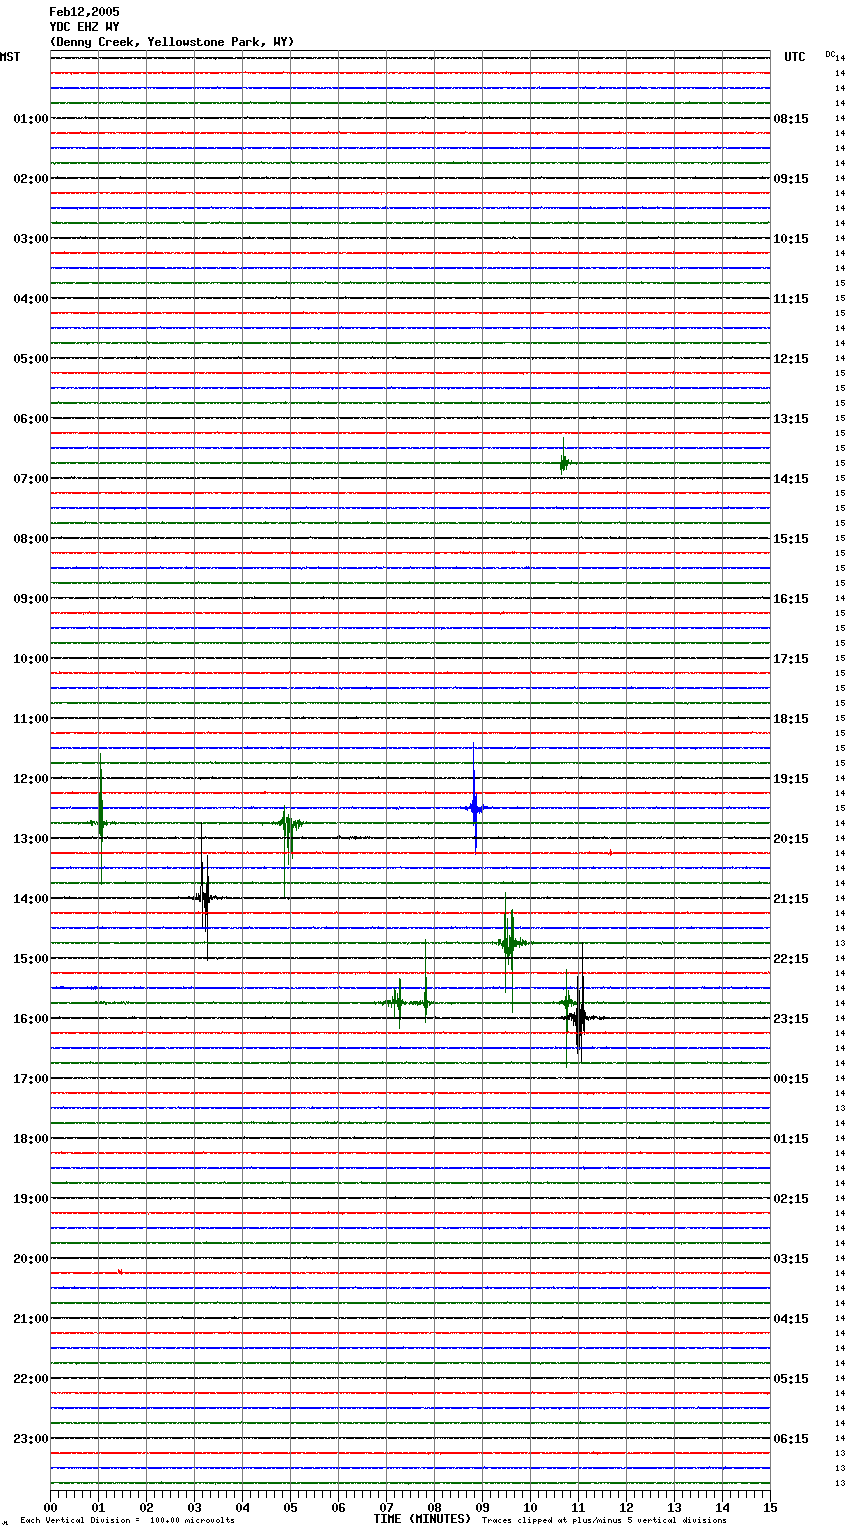Click the TIME (MINUTES) axis title
Viewport: 850px width, 1534px height.
(x=422, y=1519)
